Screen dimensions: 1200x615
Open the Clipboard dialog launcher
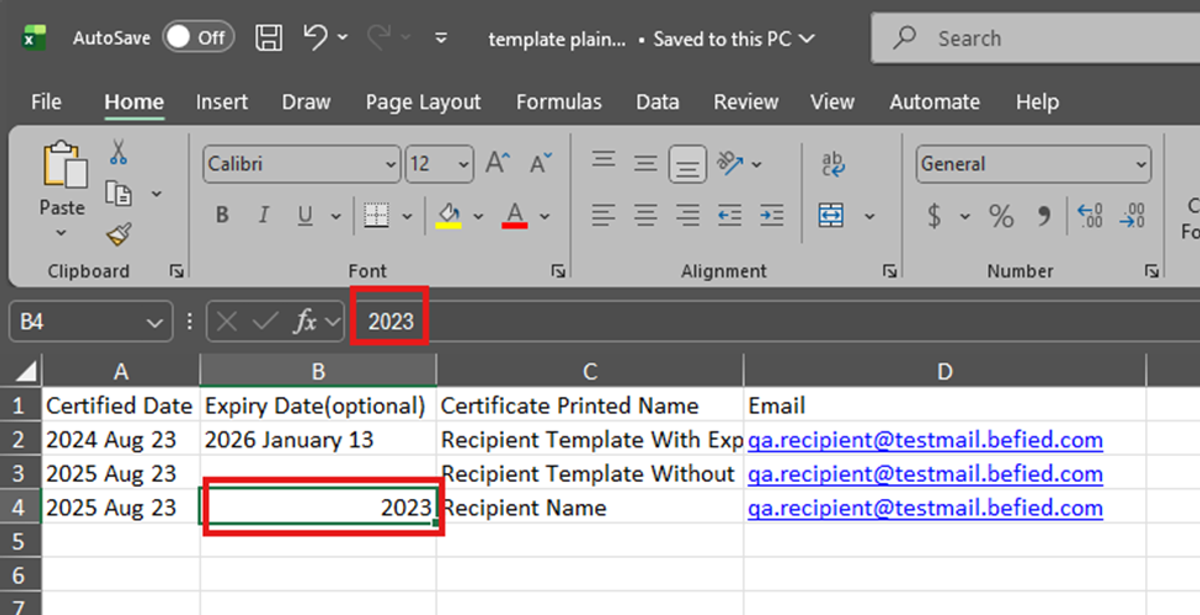[x=177, y=271]
